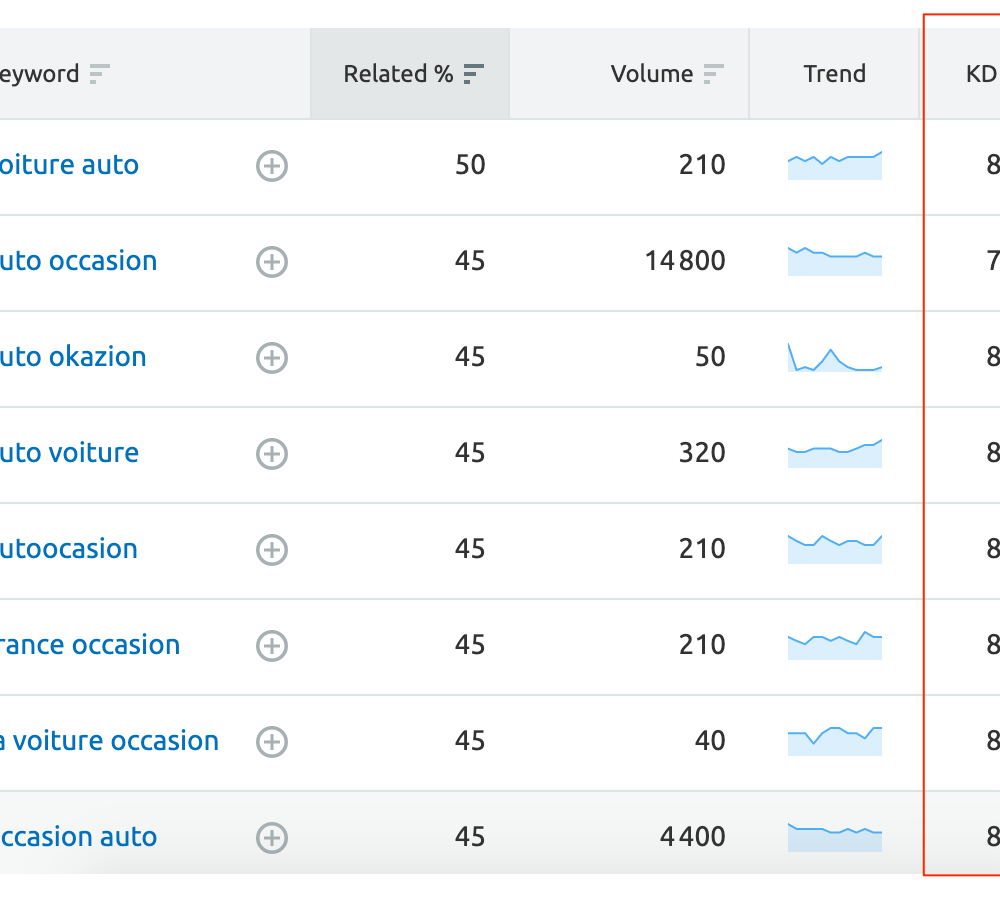Add 'auto voiture' with plus icon
Screen dimensions: 1000x918
(x=272, y=454)
